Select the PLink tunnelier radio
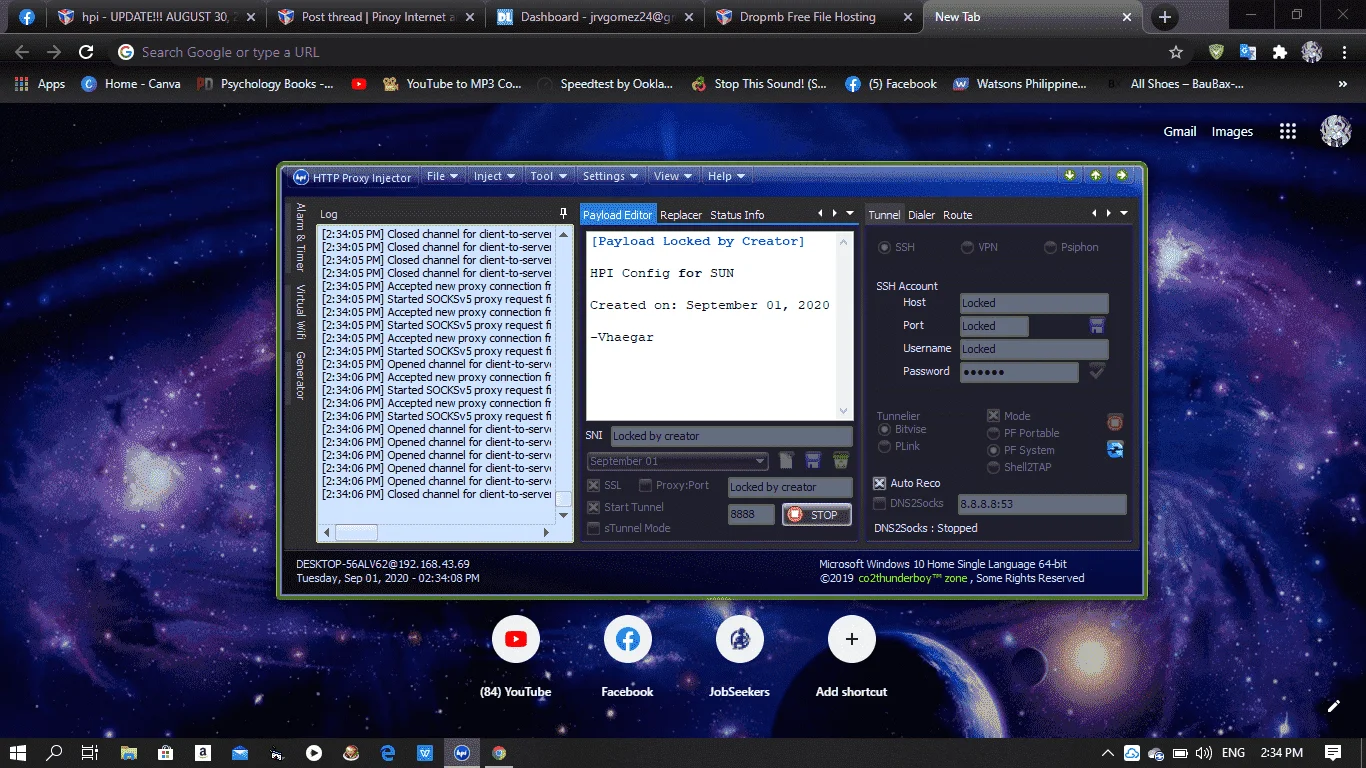Image resolution: width=1366 pixels, height=768 pixels. [x=885, y=446]
